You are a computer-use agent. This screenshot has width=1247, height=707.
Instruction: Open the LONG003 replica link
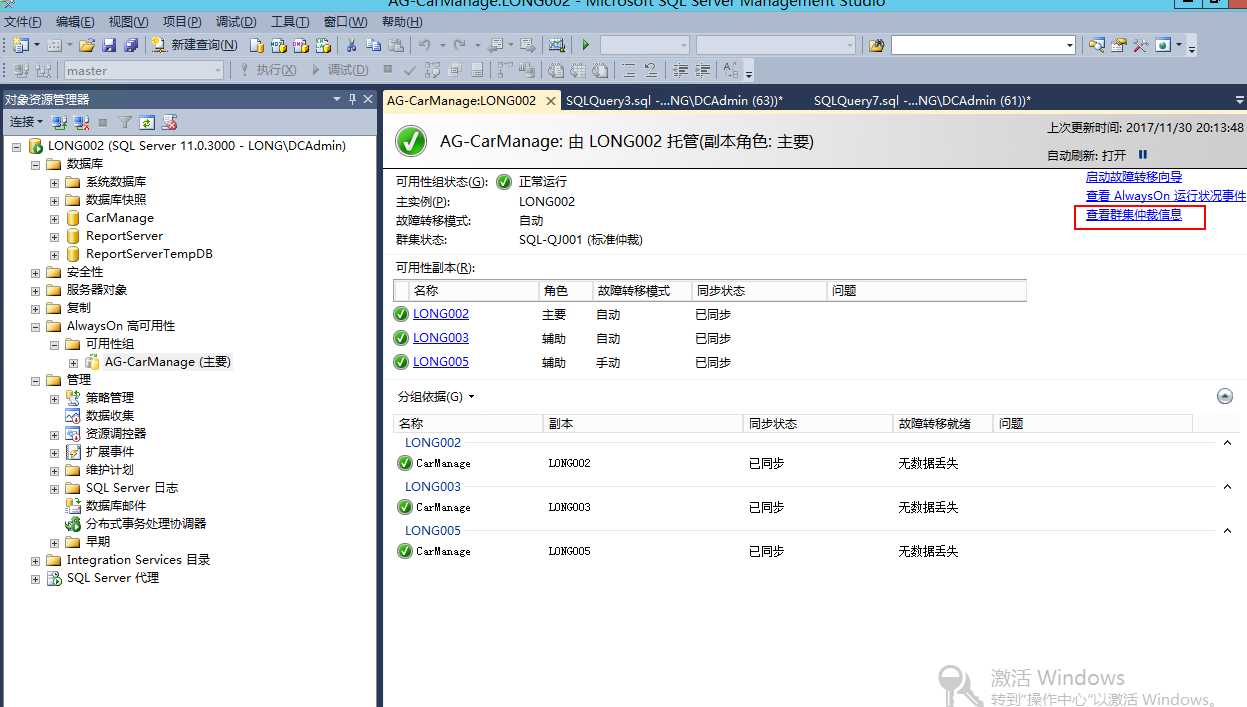coord(441,338)
